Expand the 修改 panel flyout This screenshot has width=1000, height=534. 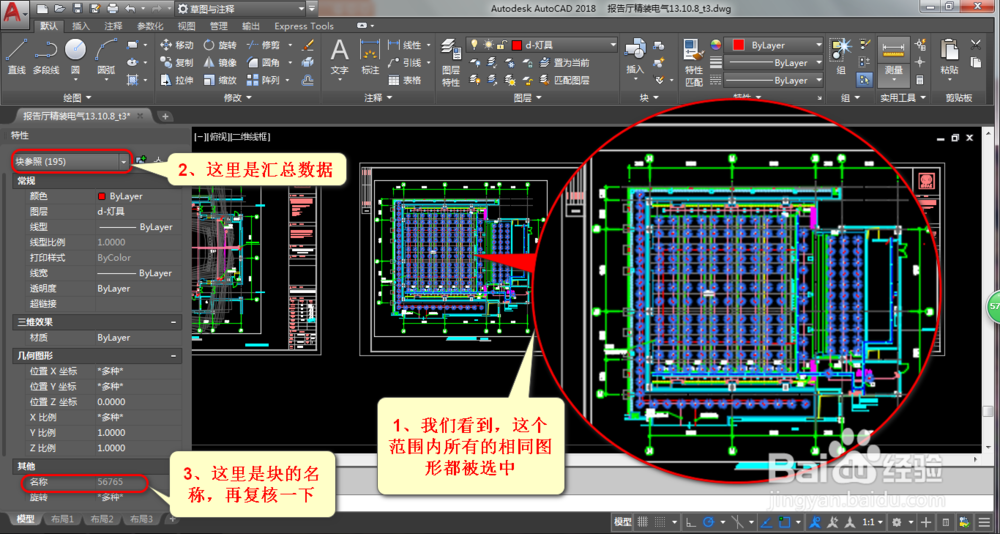click(x=237, y=98)
